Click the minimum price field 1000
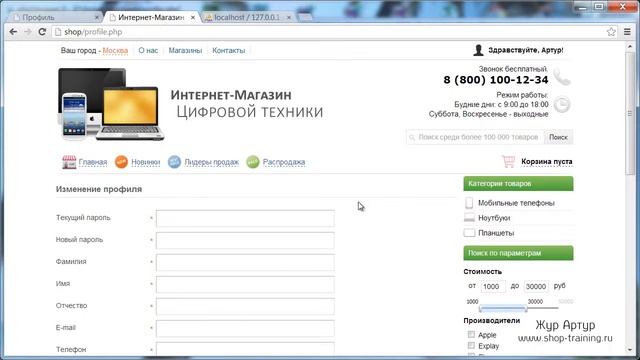The width and height of the screenshot is (640, 360). [493, 287]
